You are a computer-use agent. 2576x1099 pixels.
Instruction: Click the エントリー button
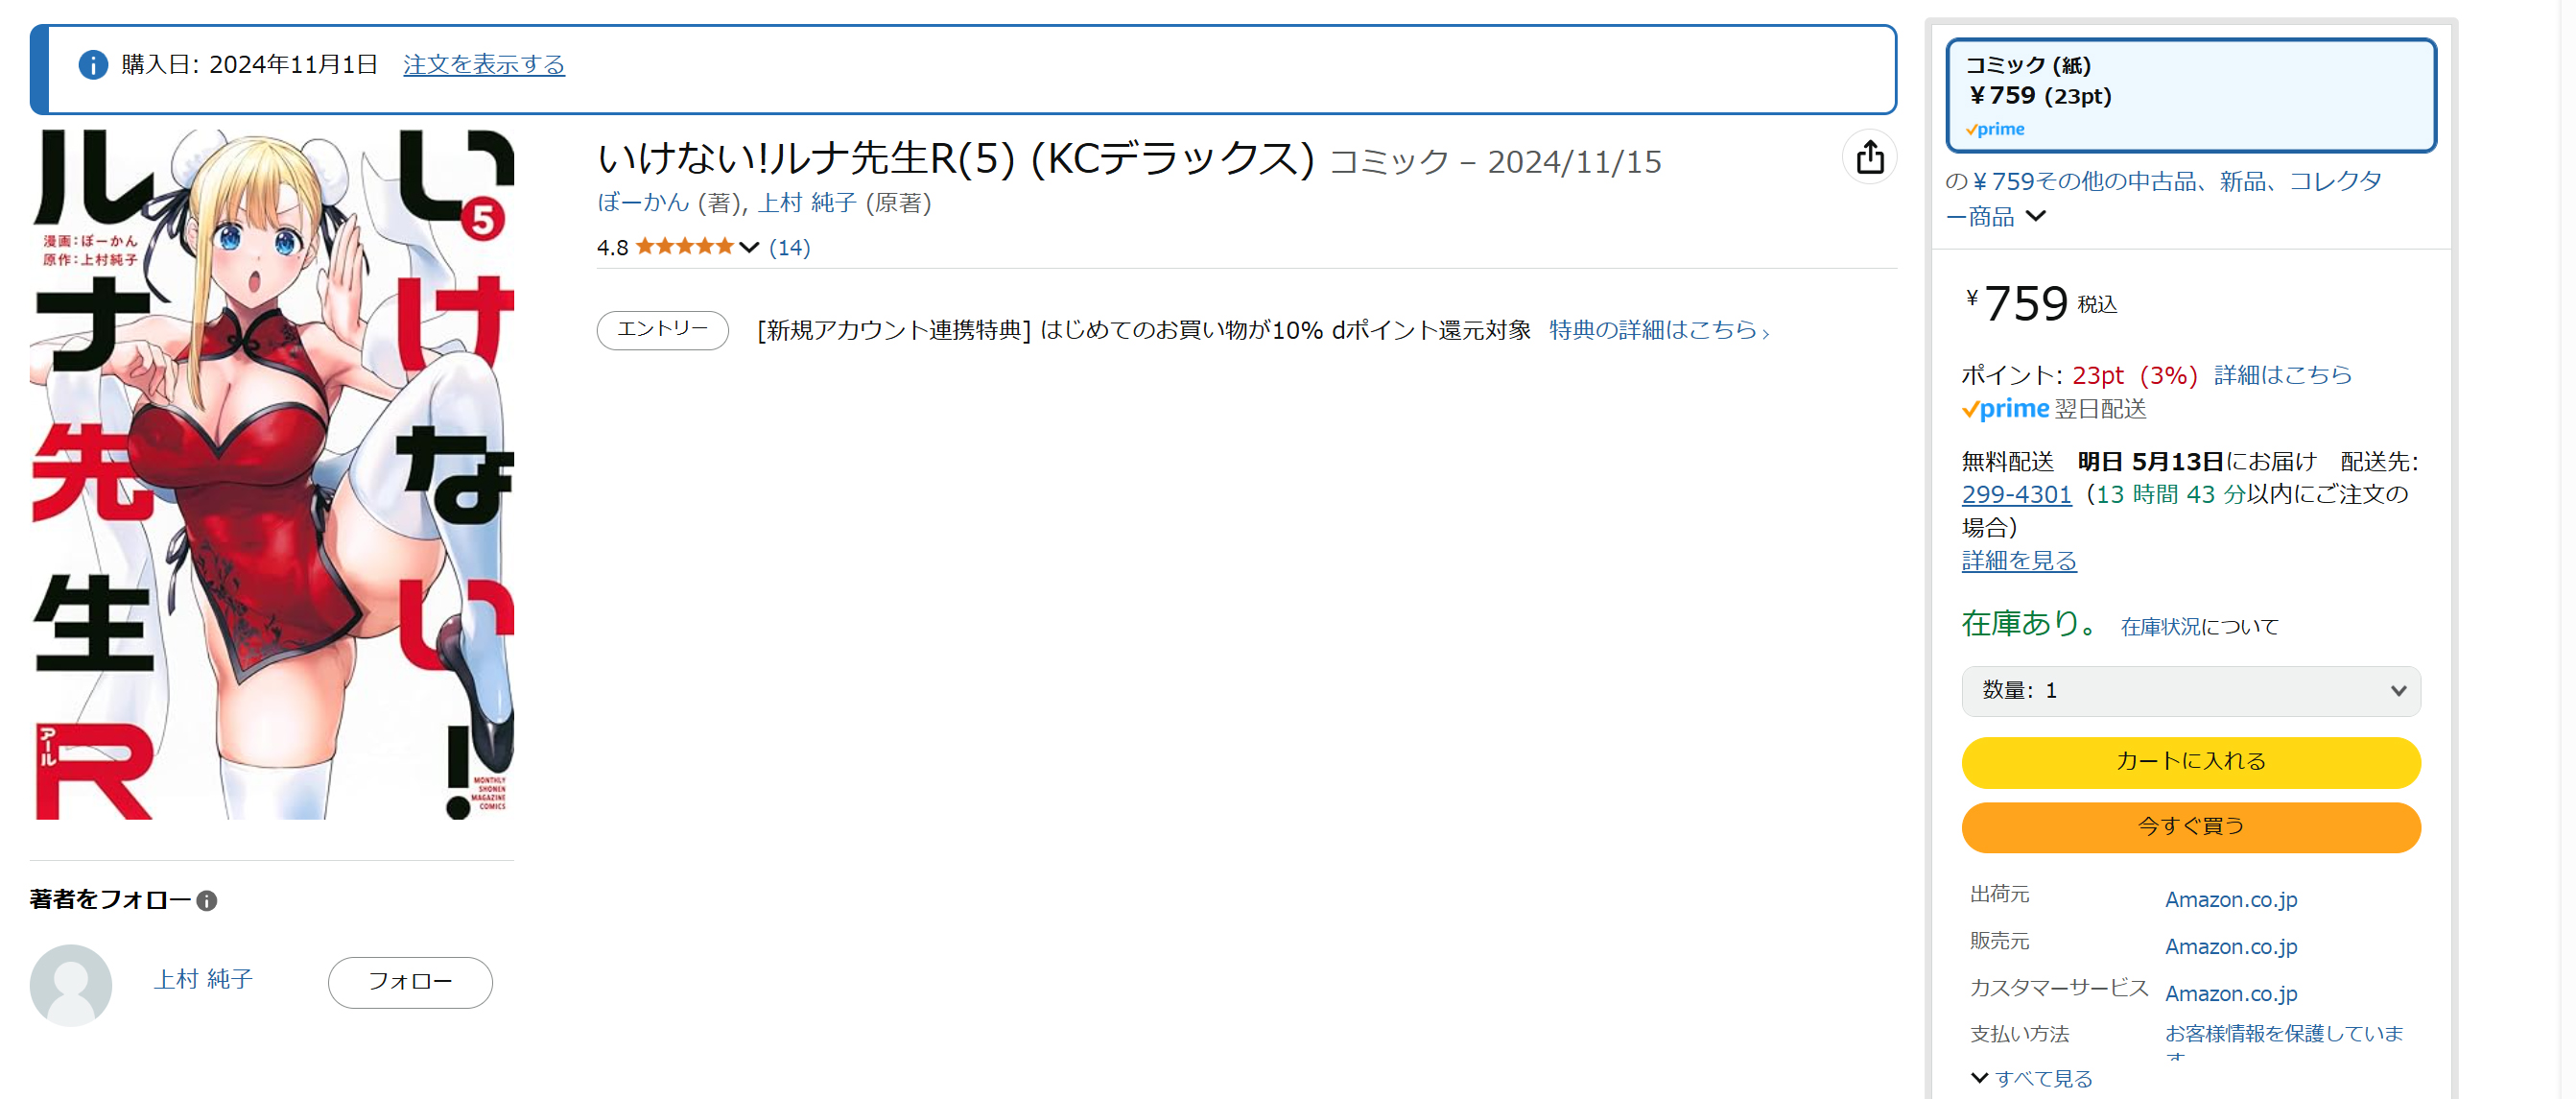coord(662,330)
